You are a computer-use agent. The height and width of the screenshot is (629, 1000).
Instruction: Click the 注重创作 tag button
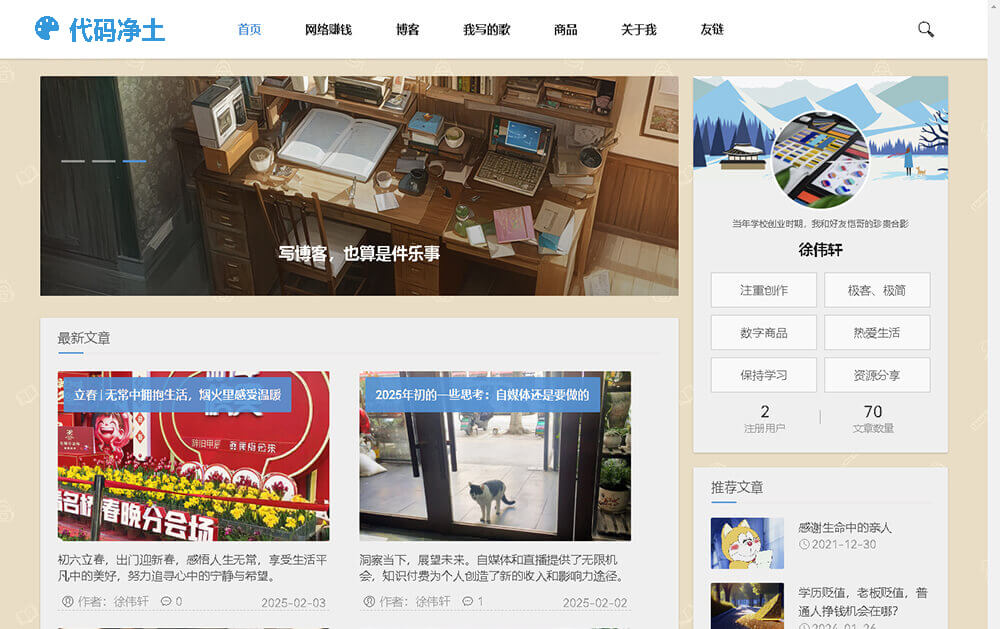[x=763, y=290]
